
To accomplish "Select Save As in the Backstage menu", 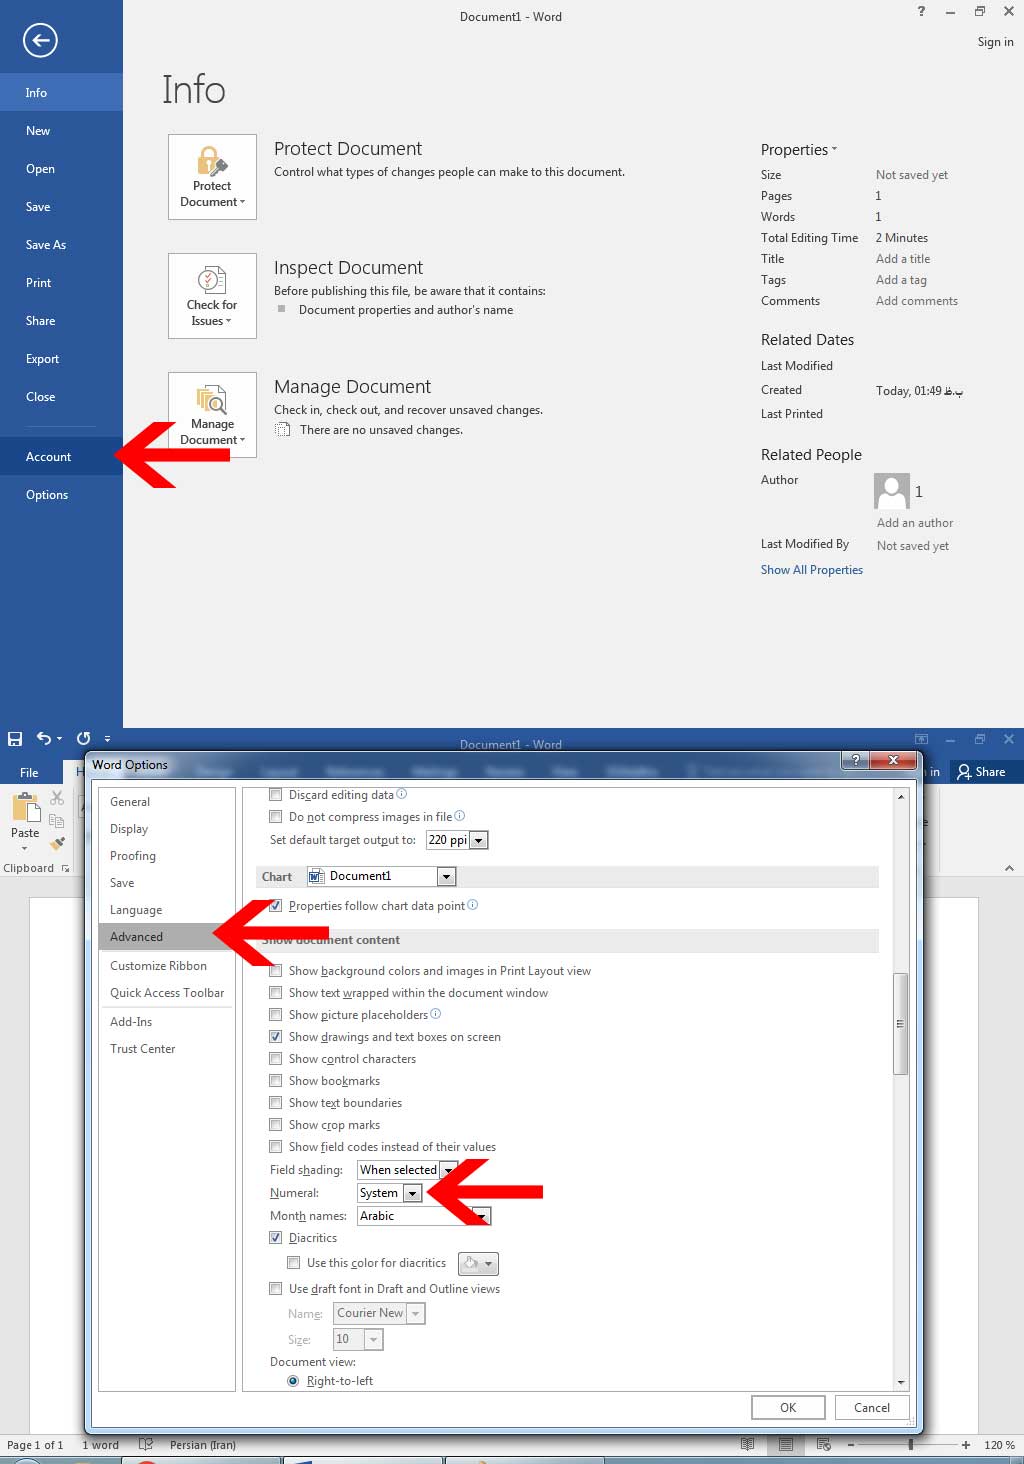I will [61, 245].
